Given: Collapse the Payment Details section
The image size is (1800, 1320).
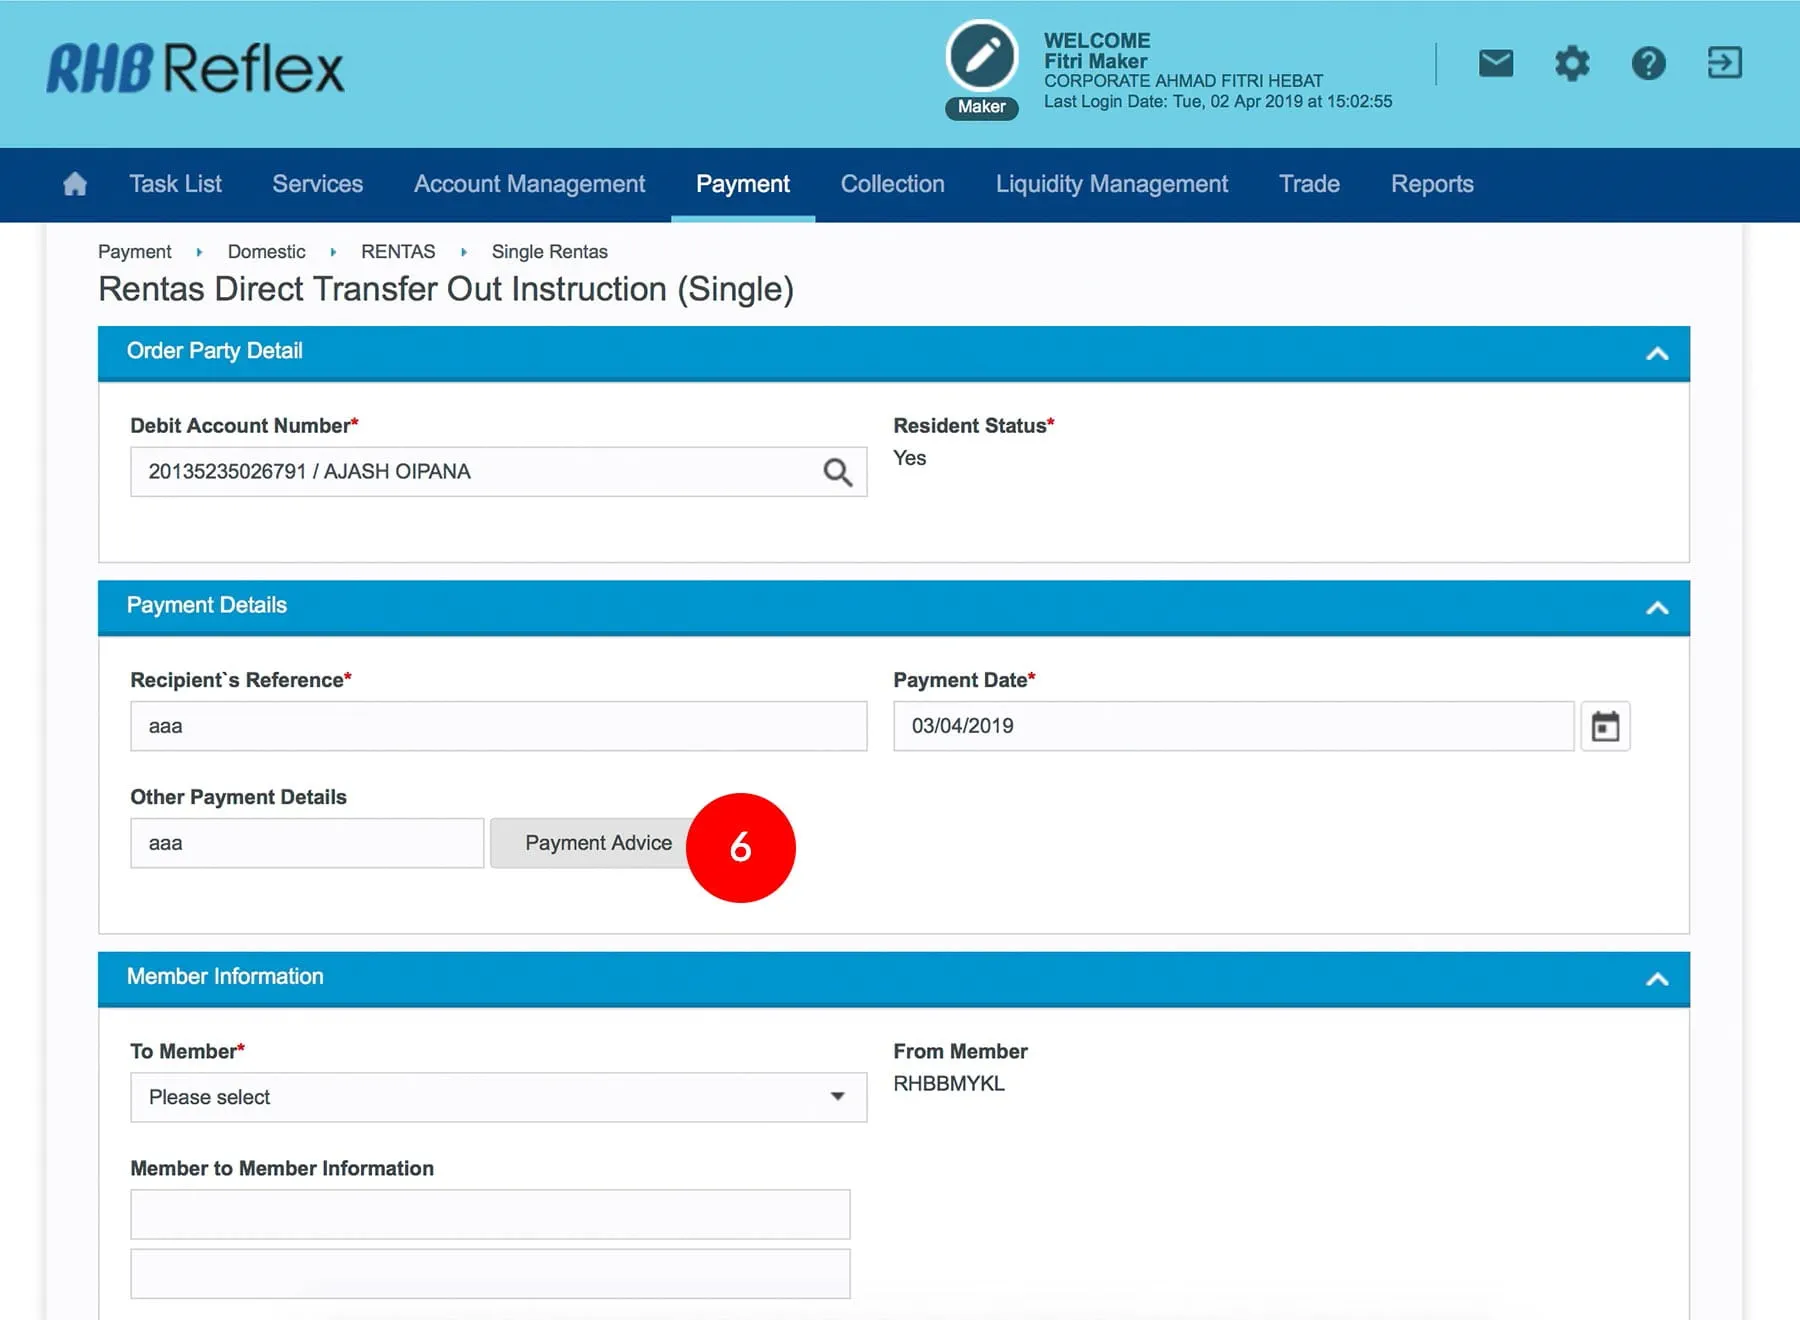Looking at the screenshot, I should [1656, 608].
